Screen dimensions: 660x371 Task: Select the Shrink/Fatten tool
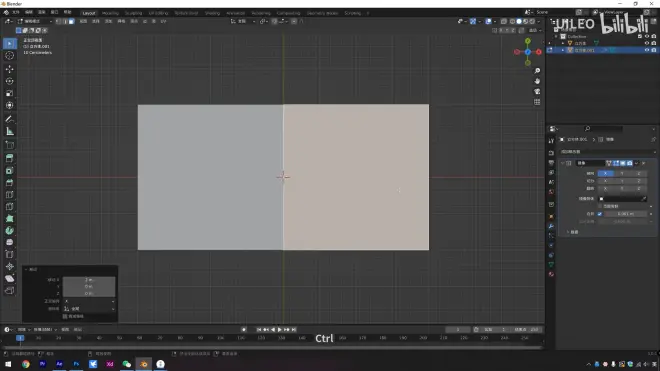pyautogui.click(x=10, y=267)
